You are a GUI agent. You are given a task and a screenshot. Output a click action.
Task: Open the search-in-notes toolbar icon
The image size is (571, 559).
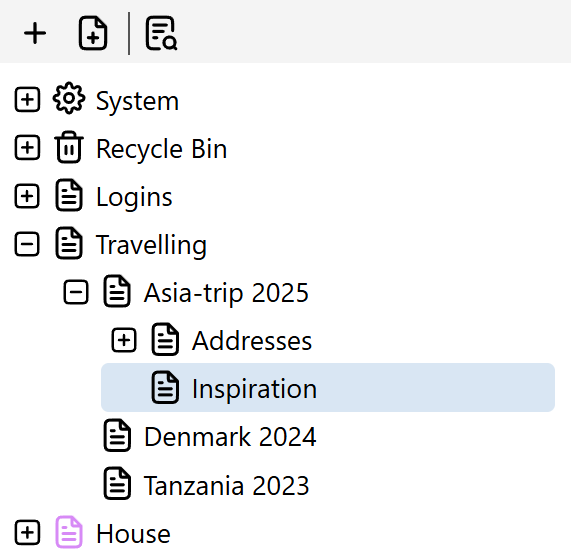click(161, 33)
